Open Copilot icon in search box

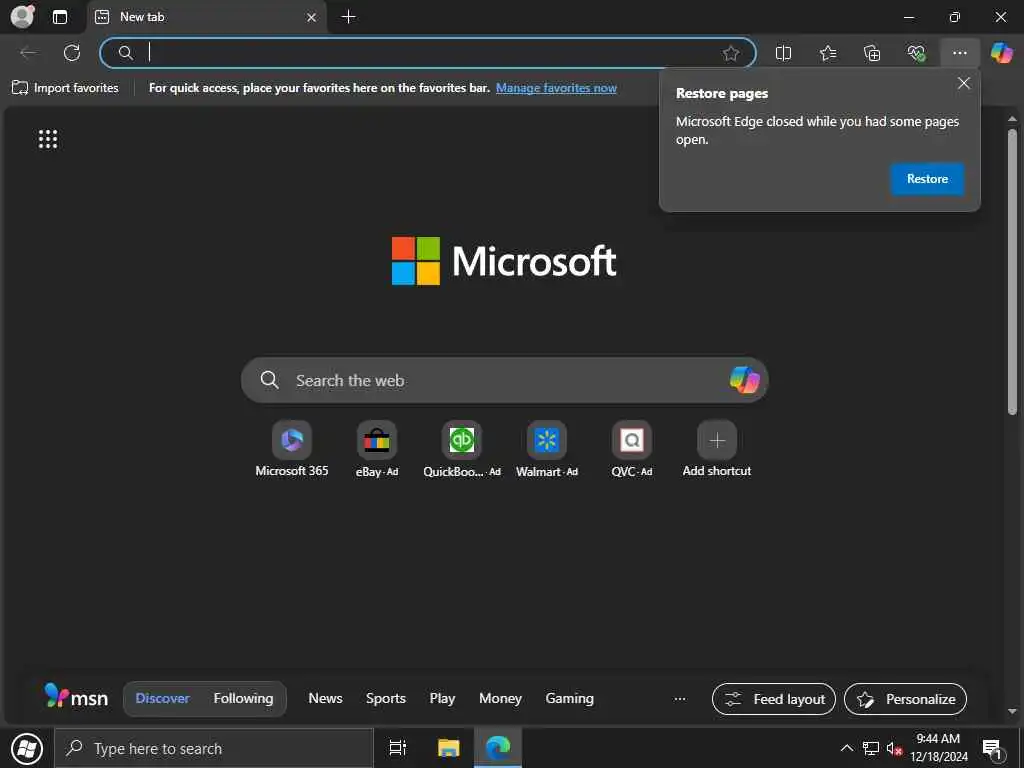click(744, 379)
